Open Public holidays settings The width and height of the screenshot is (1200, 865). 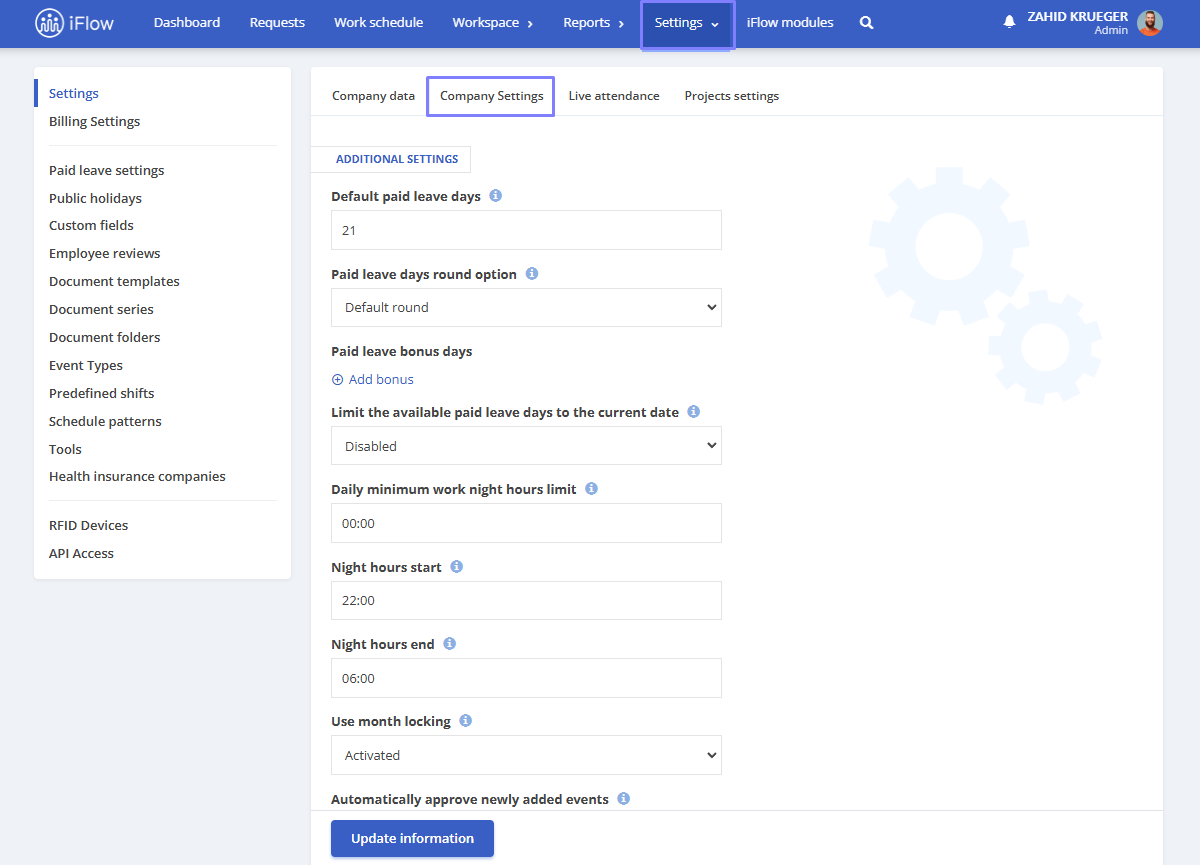click(x=95, y=198)
